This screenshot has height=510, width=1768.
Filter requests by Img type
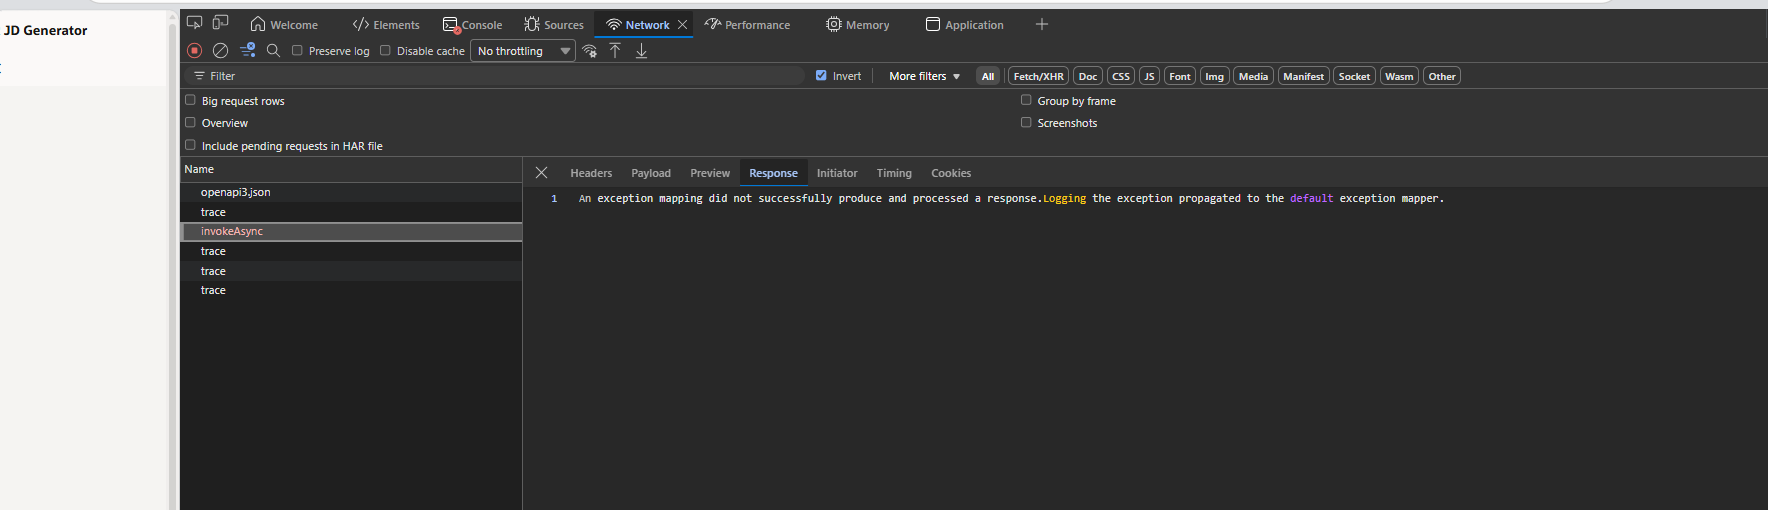pos(1214,76)
